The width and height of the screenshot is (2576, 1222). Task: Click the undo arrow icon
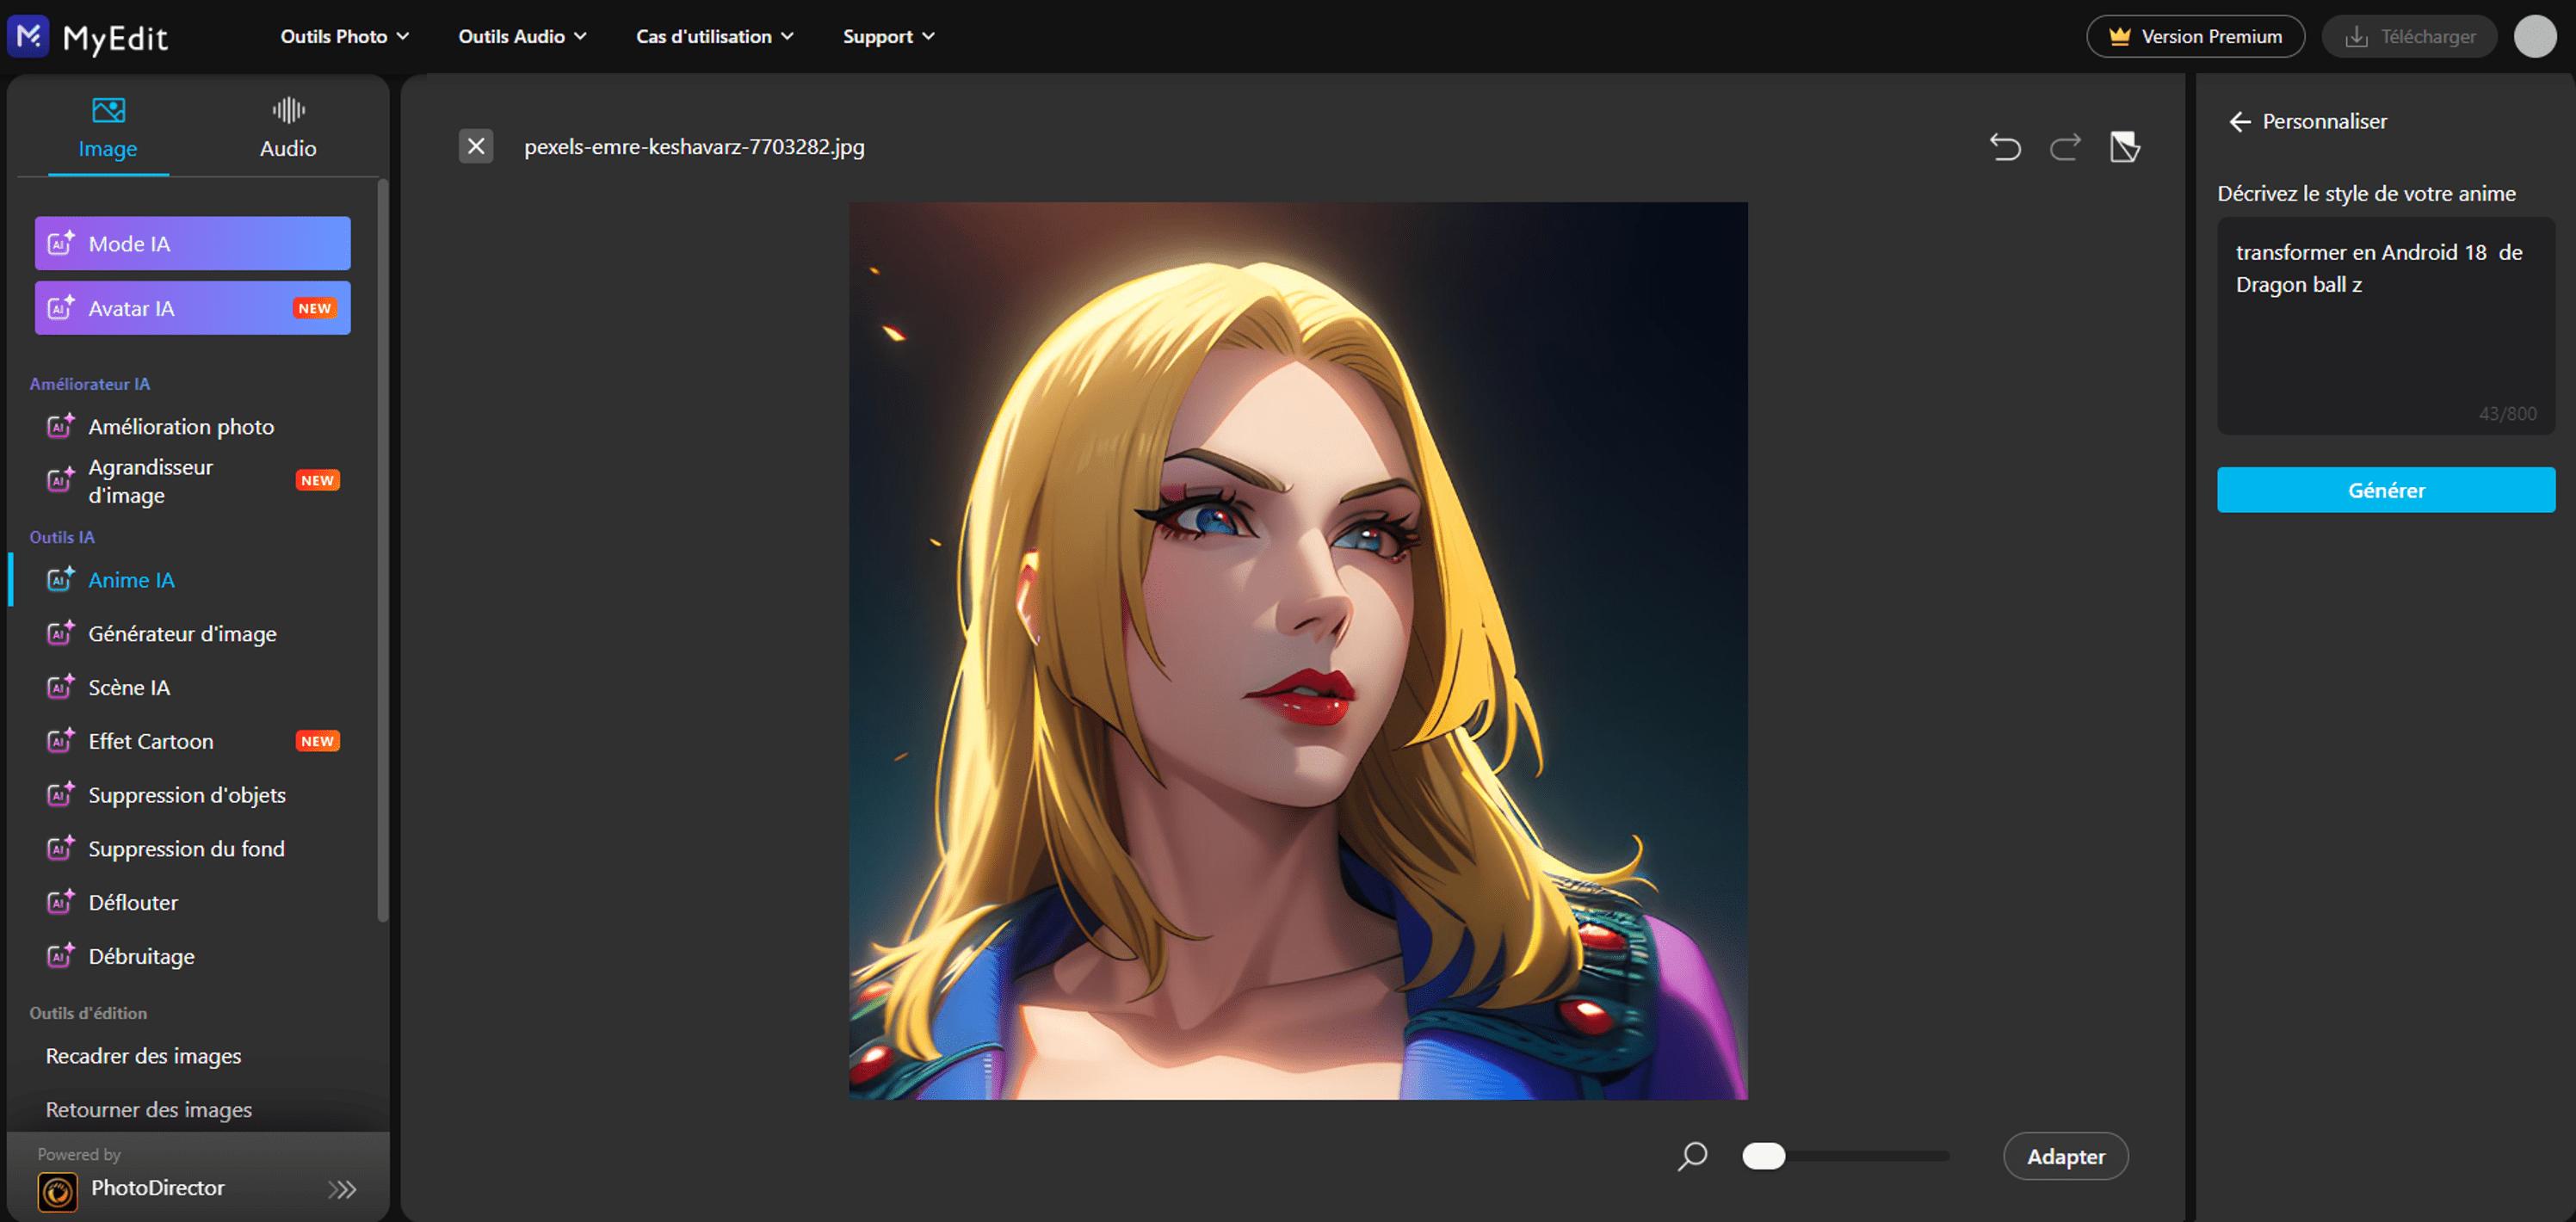pyautogui.click(x=2004, y=147)
